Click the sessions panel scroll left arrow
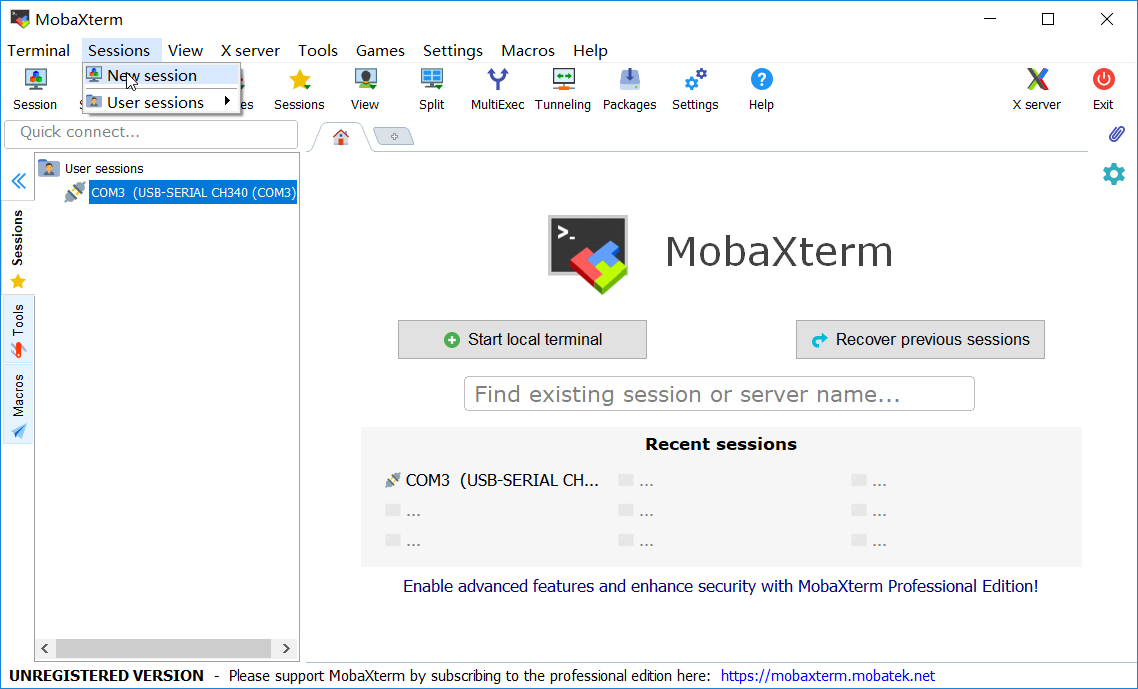Image resolution: width=1138 pixels, height=689 pixels. (45, 648)
